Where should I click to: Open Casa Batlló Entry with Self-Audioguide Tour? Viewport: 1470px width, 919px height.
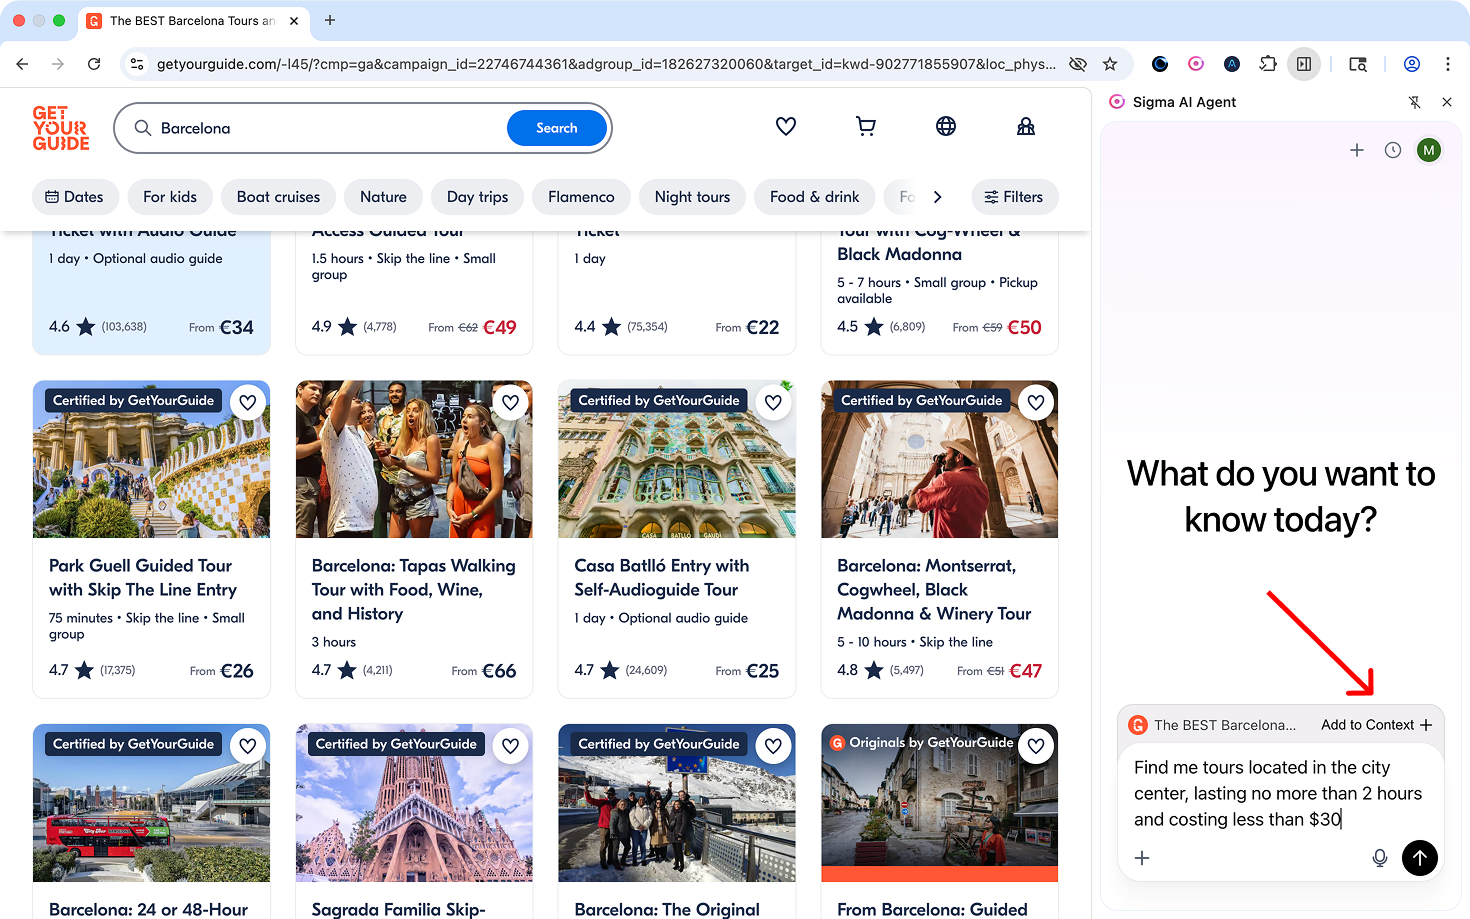point(662,578)
